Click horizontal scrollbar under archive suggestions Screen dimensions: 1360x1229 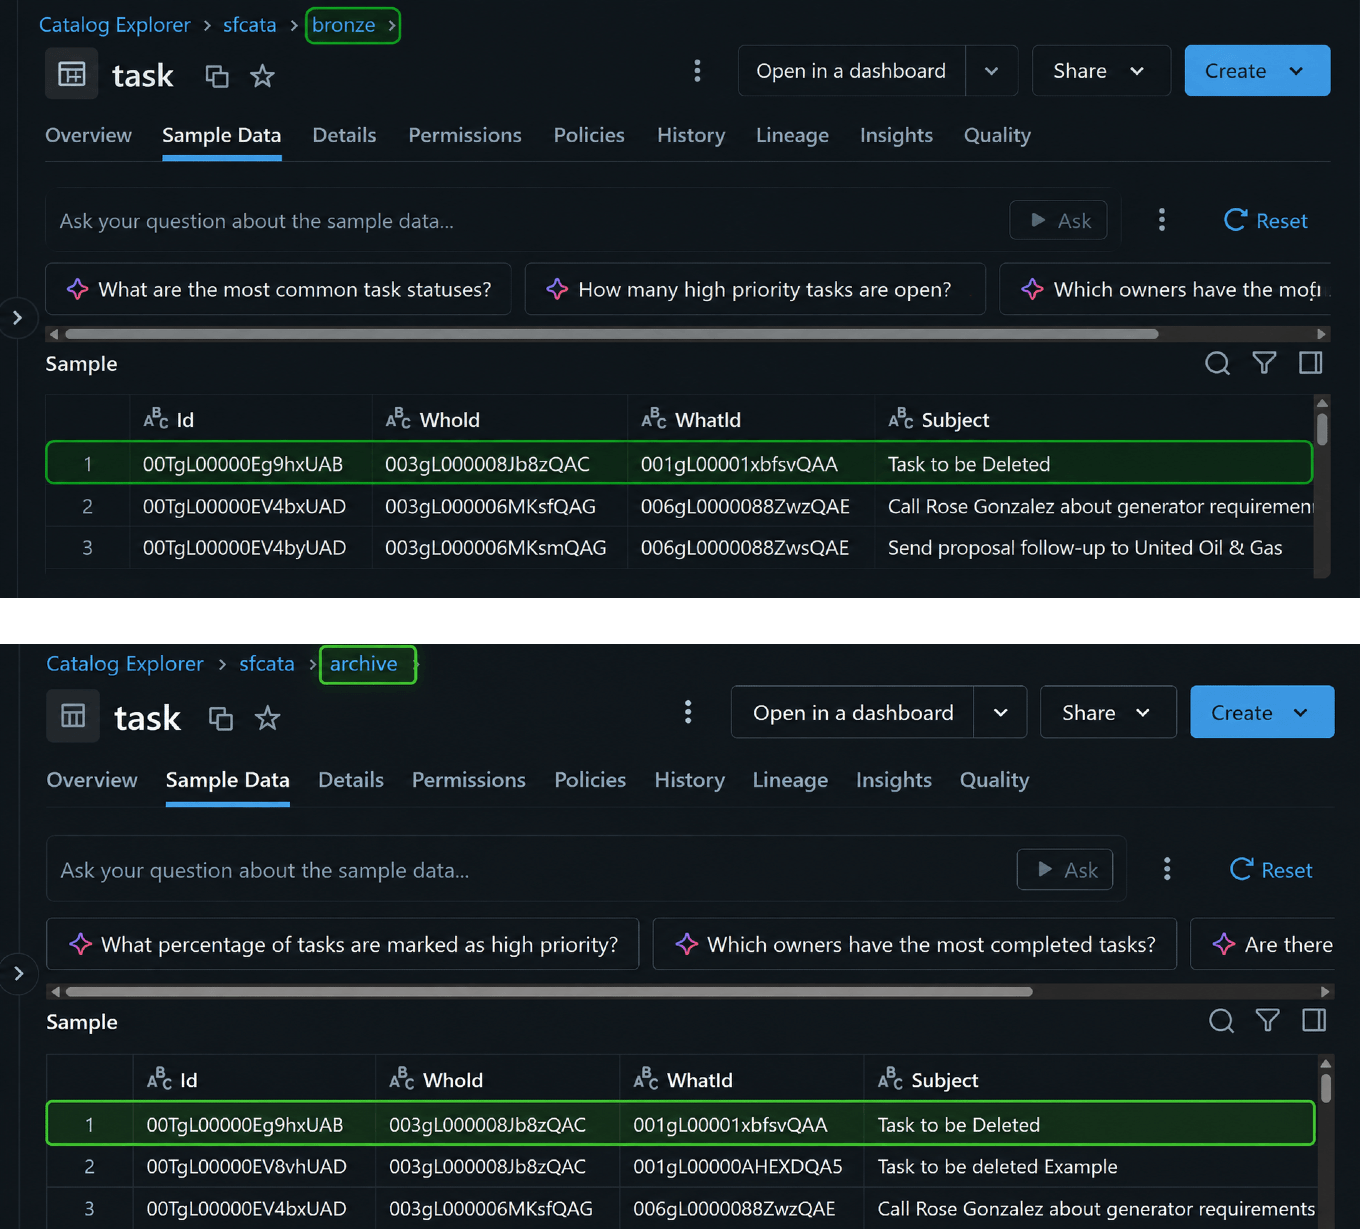pos(549,992)
